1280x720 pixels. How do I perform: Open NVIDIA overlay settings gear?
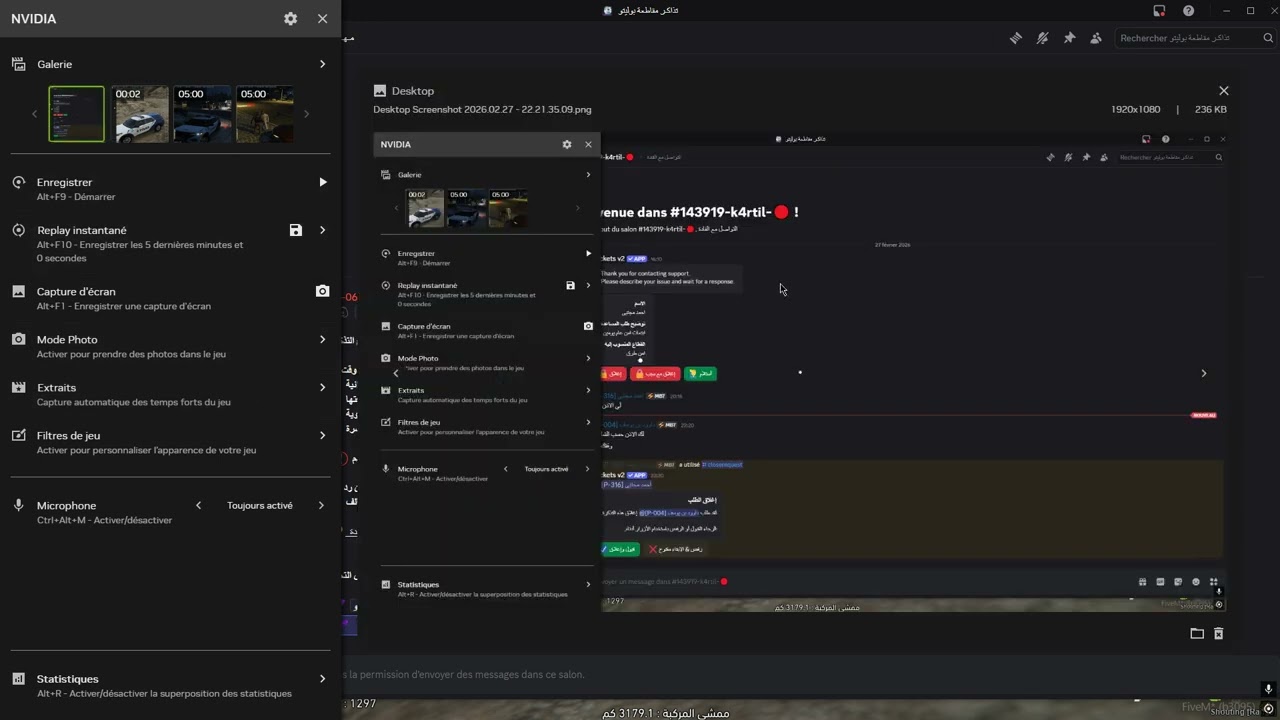tap(290, 19)
